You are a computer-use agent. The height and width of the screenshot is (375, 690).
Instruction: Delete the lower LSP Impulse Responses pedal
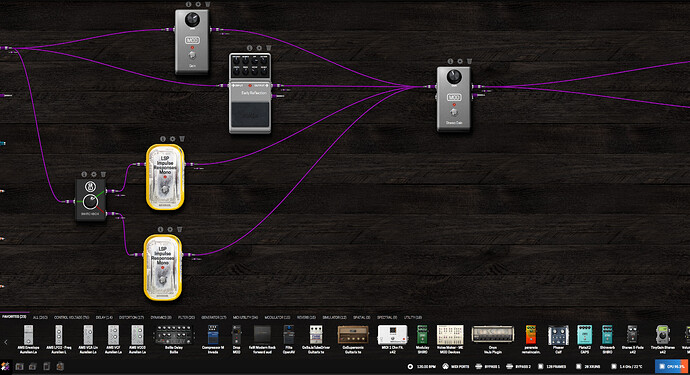(x=180, y=229)
